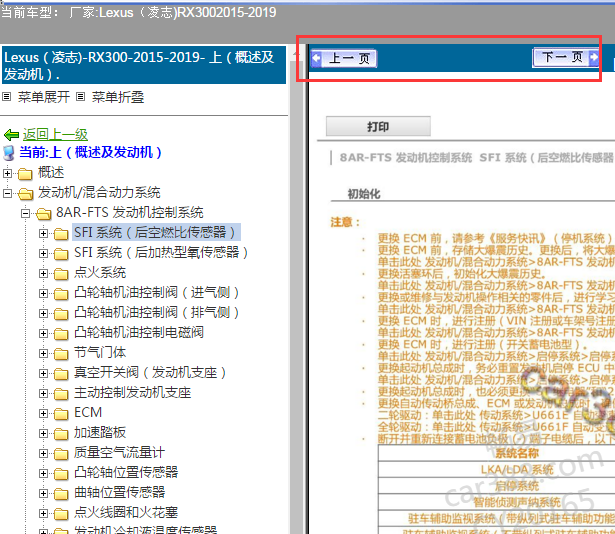The image size is (615, 534).
Task: Click the 下一页 next page button
Action: click(566, 57)
